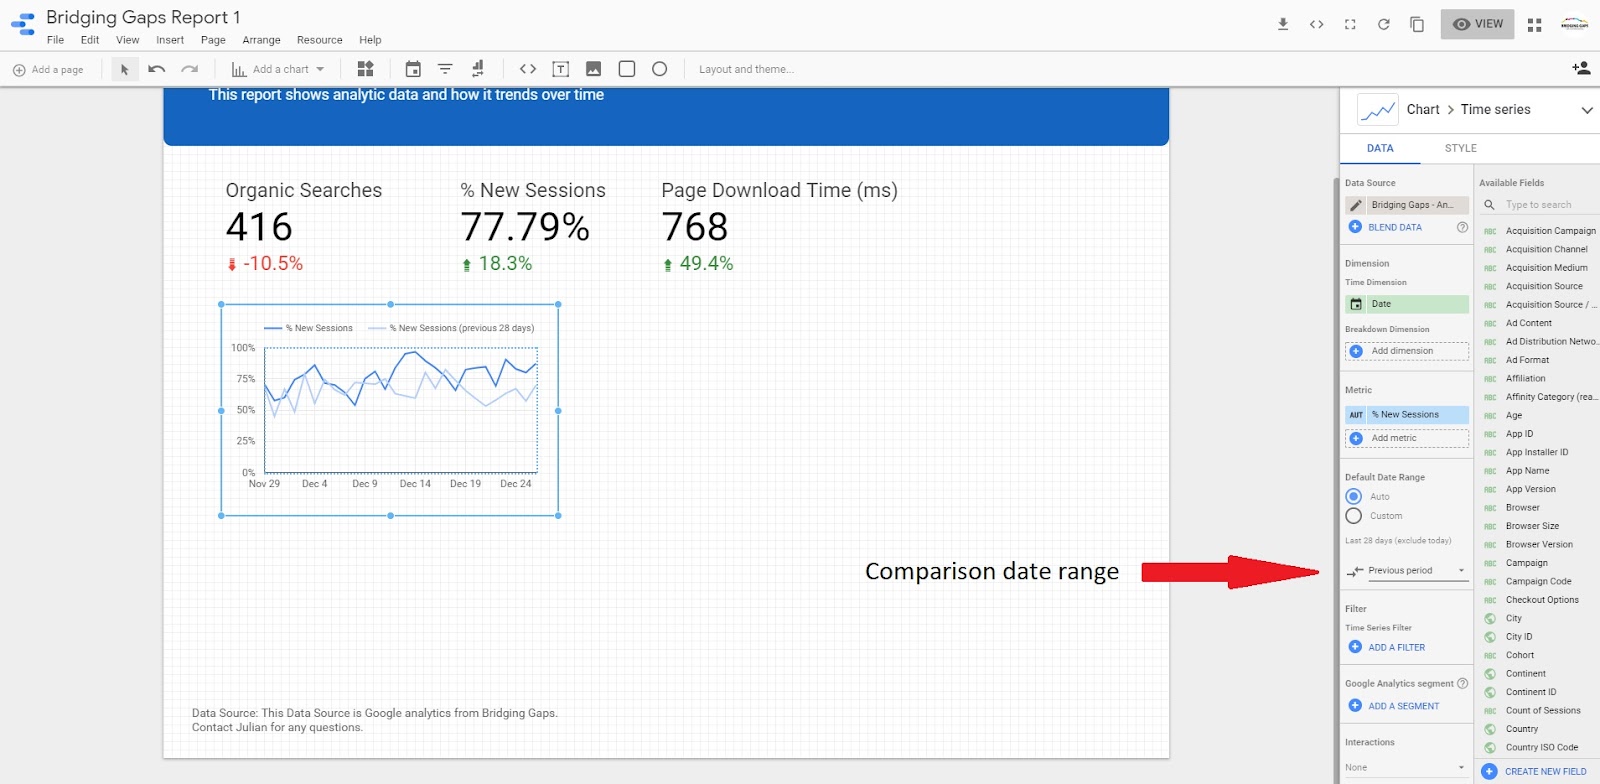Viewport: 1600px width, 784px height.
Task: Click CREATE NEW FIELD
Action: pyautogui.click(x=1535, y=772)
